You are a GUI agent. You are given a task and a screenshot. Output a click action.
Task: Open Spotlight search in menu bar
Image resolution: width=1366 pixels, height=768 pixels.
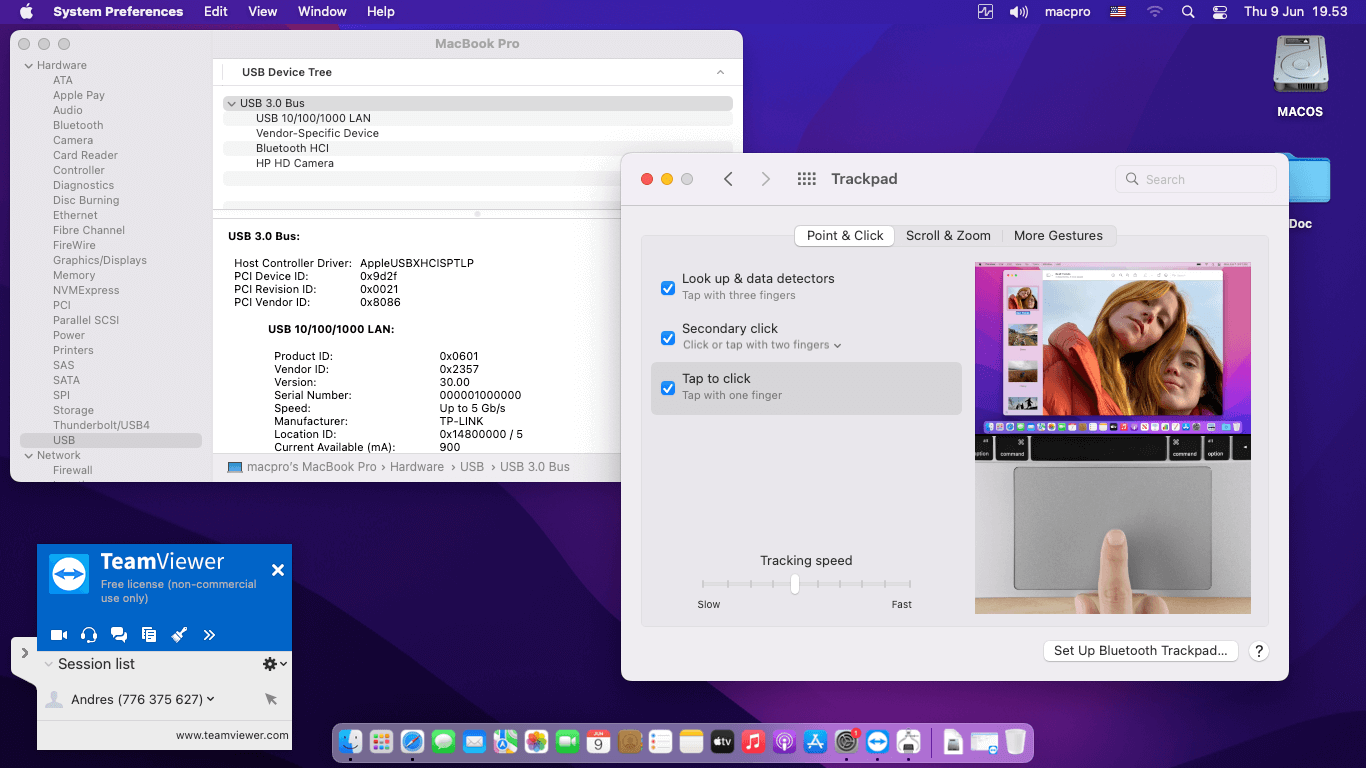click(1188, 12)
